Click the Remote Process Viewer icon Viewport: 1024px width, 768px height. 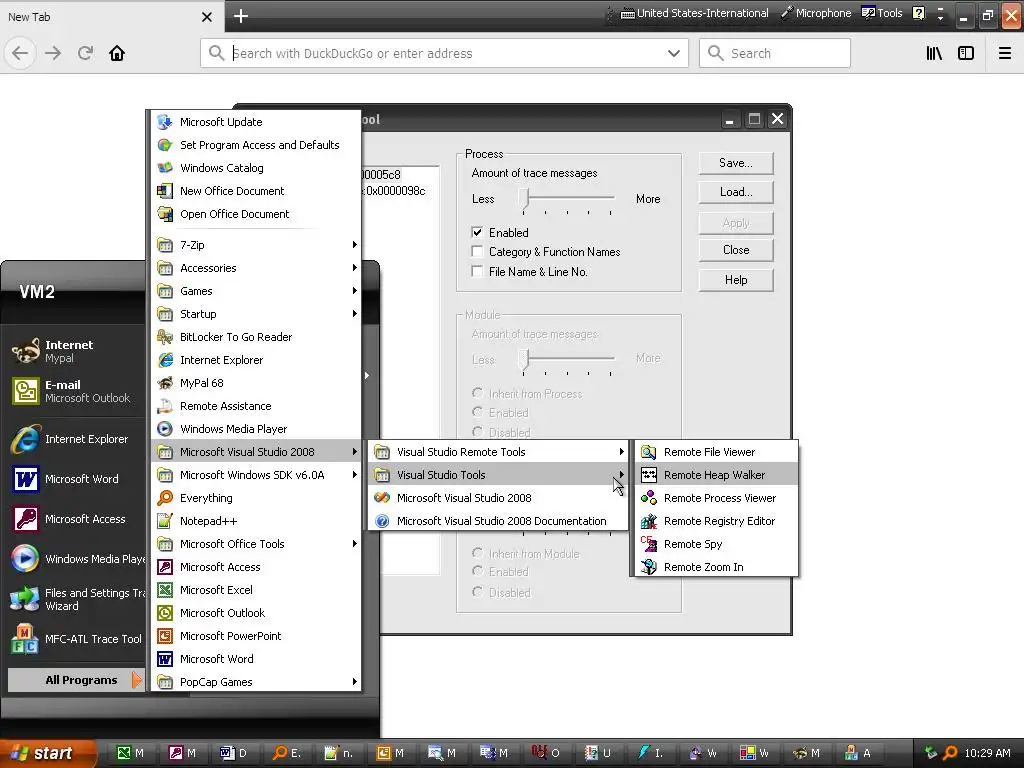coord(648,498)
